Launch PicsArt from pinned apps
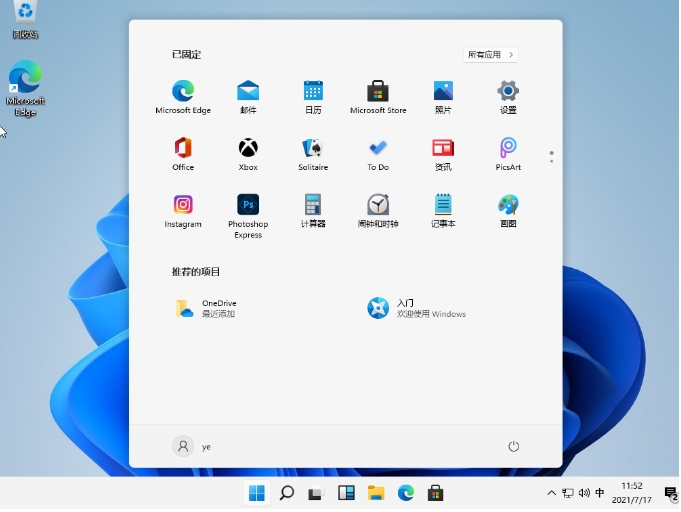 [508, 149]
